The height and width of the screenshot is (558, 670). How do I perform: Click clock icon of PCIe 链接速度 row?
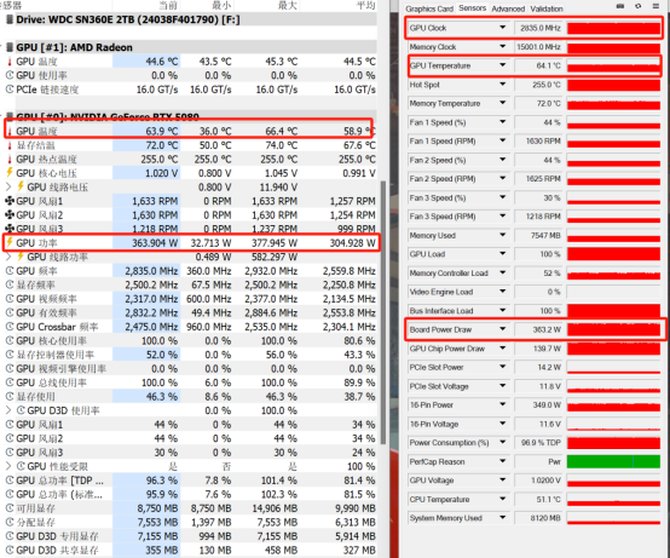click(x=9, y=89)
